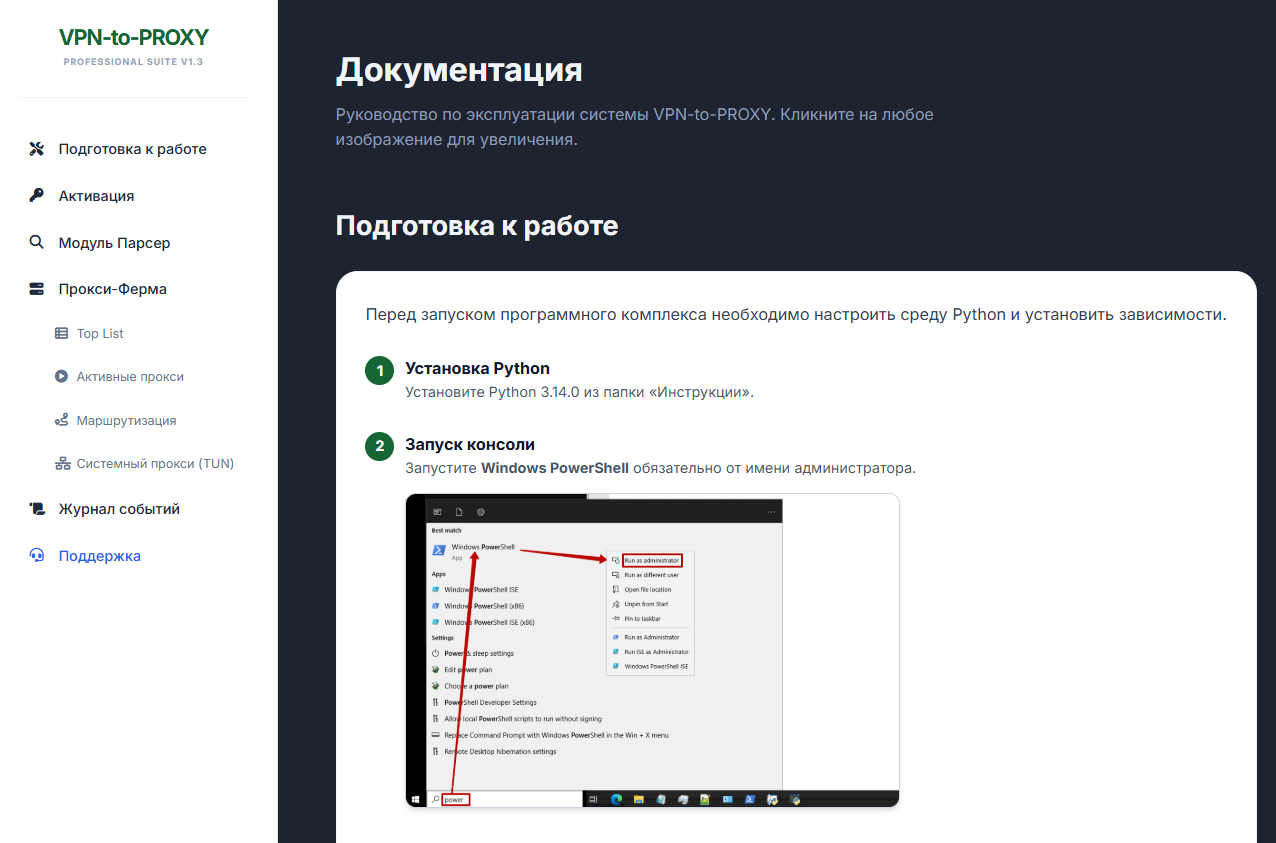Click the text "Установите Python 3.14.0 из папки «Инструкции»"
The width and height of the screenshot is (1276, 843).
[579, 392]
